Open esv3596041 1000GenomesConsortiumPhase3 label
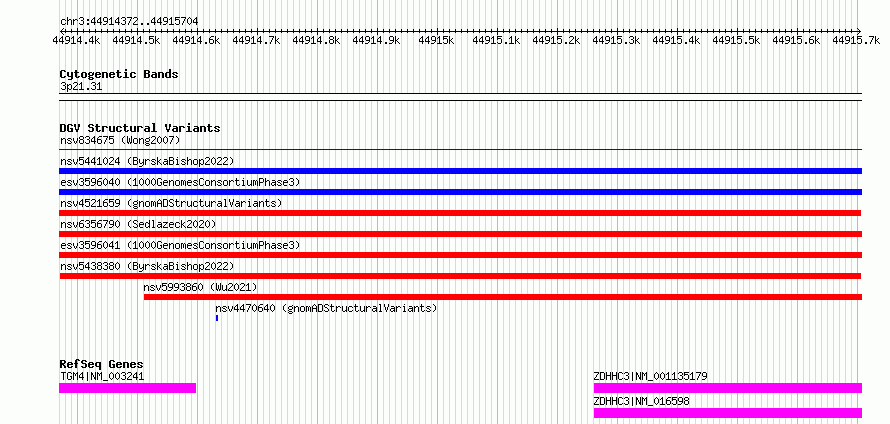This screenshot has height=424, width=890. click(180, 245)
